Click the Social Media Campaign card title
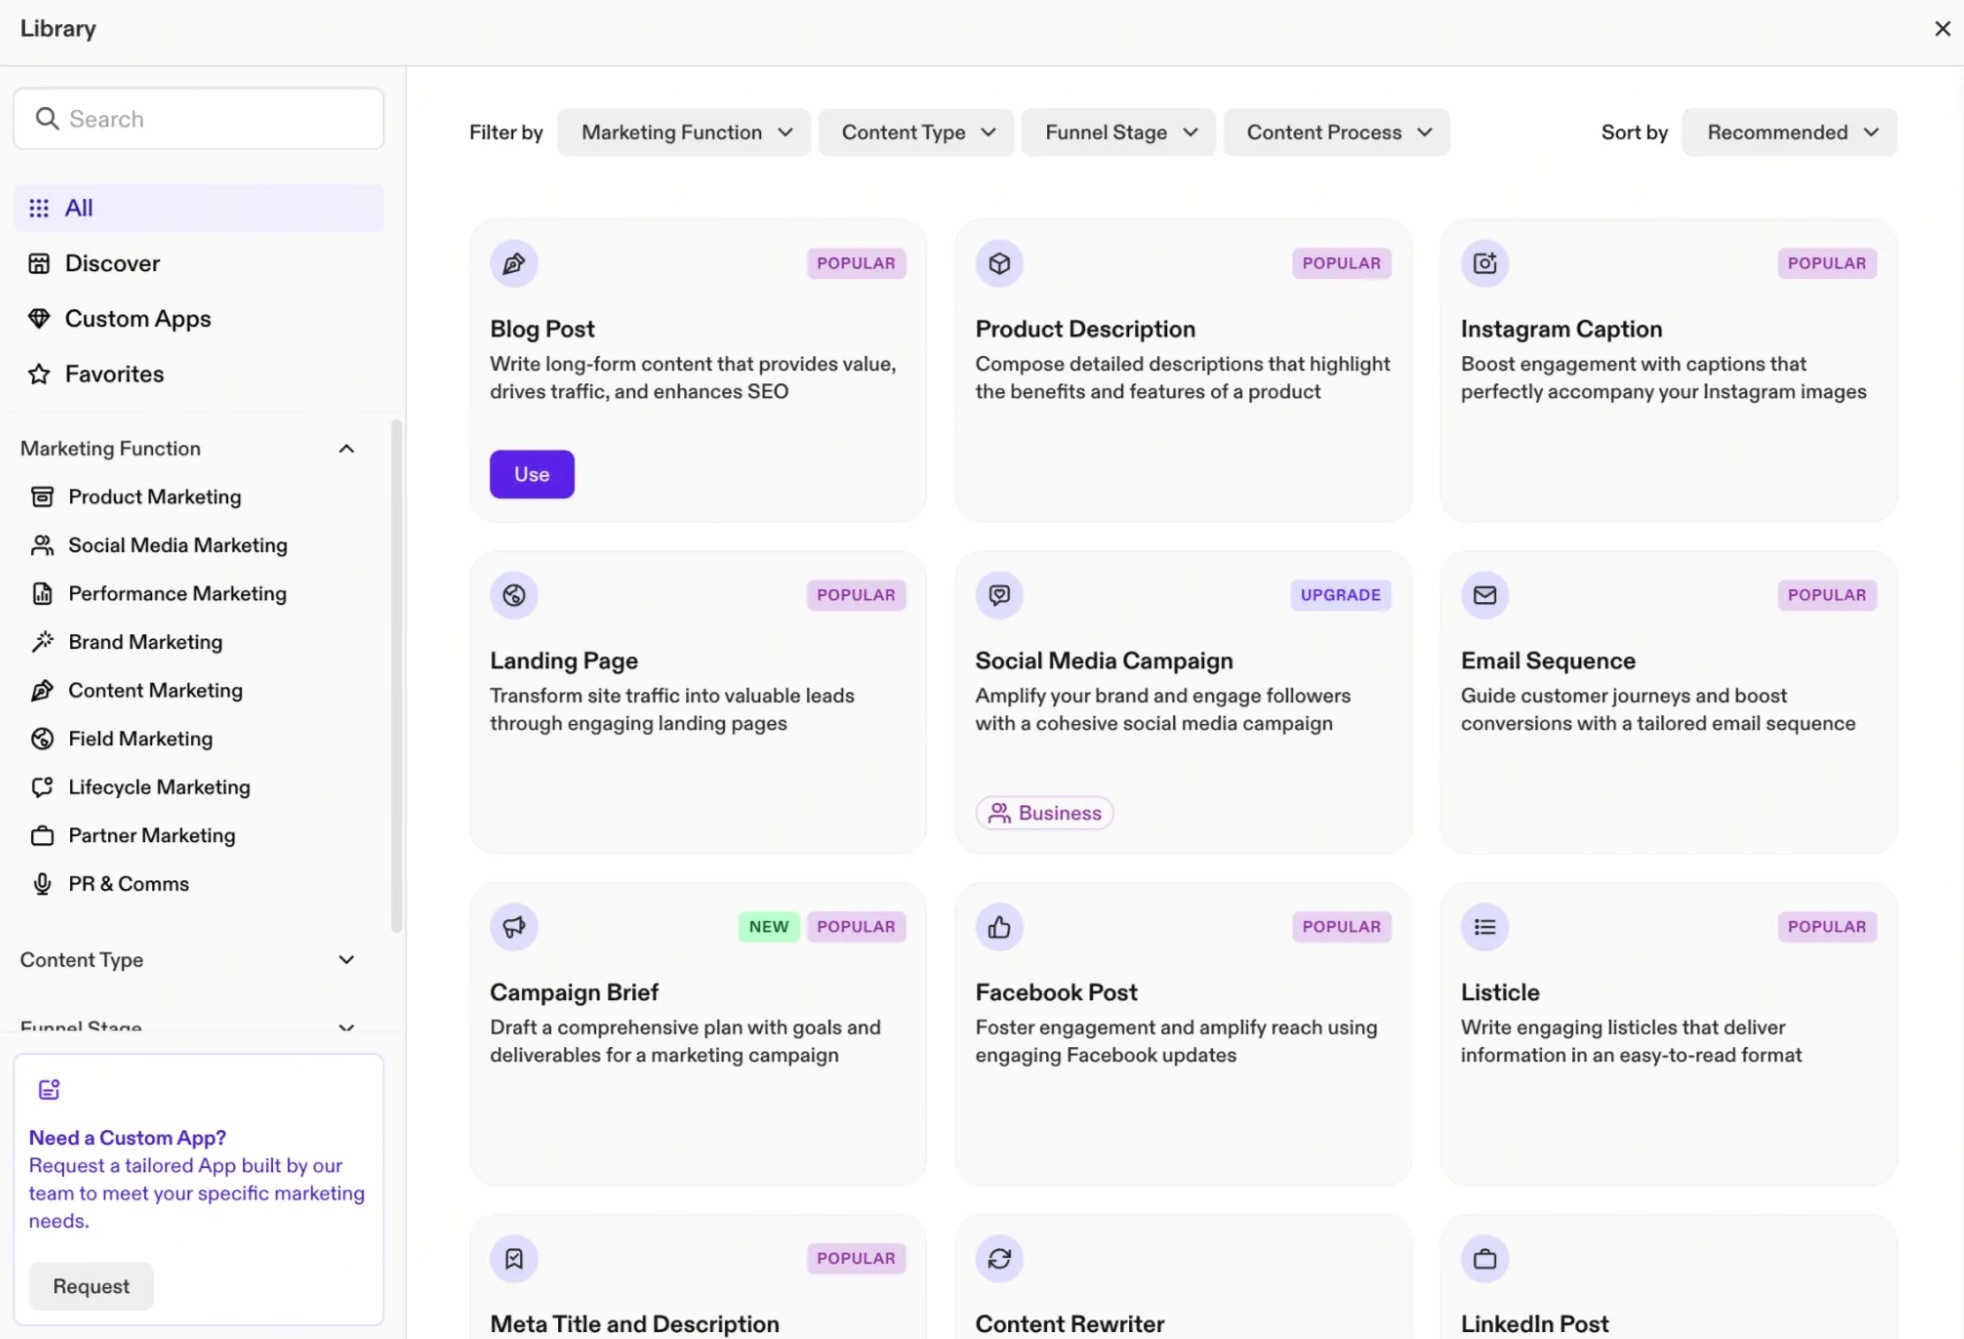This screenshot has width=1964, height=1339. (x=1104, y=661)
